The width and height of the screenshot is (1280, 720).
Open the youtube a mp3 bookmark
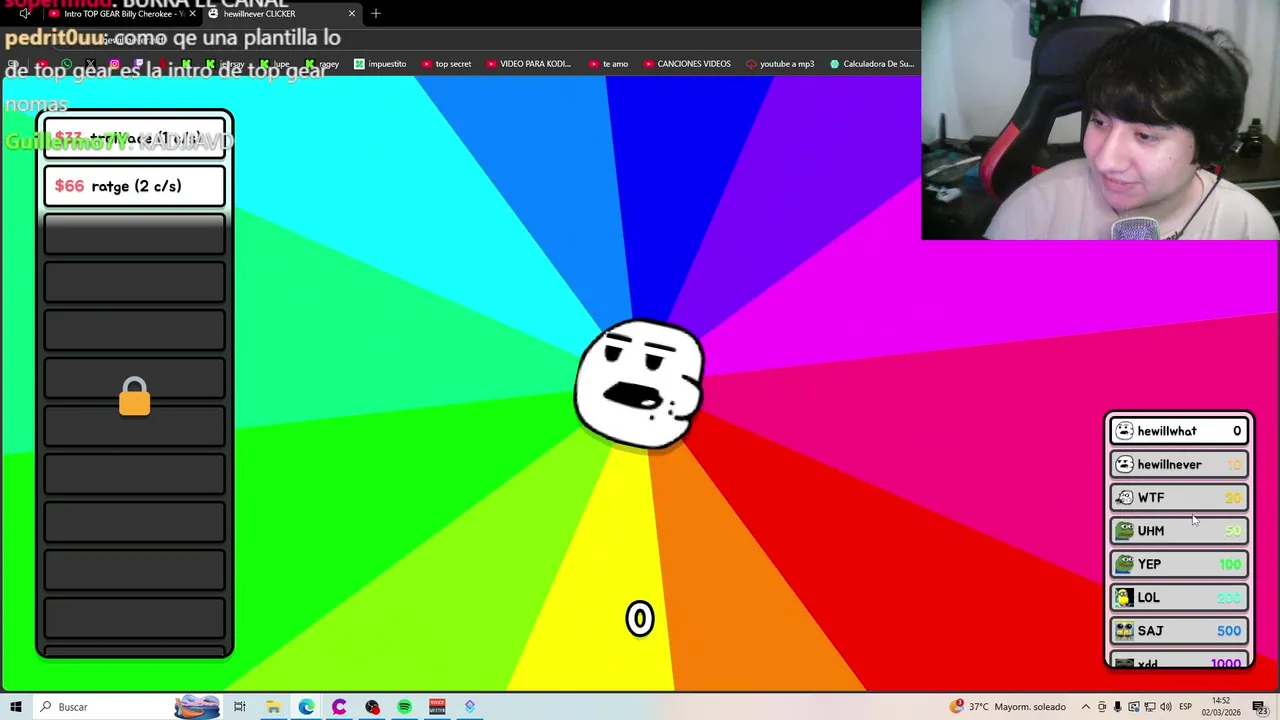point(780,64)
